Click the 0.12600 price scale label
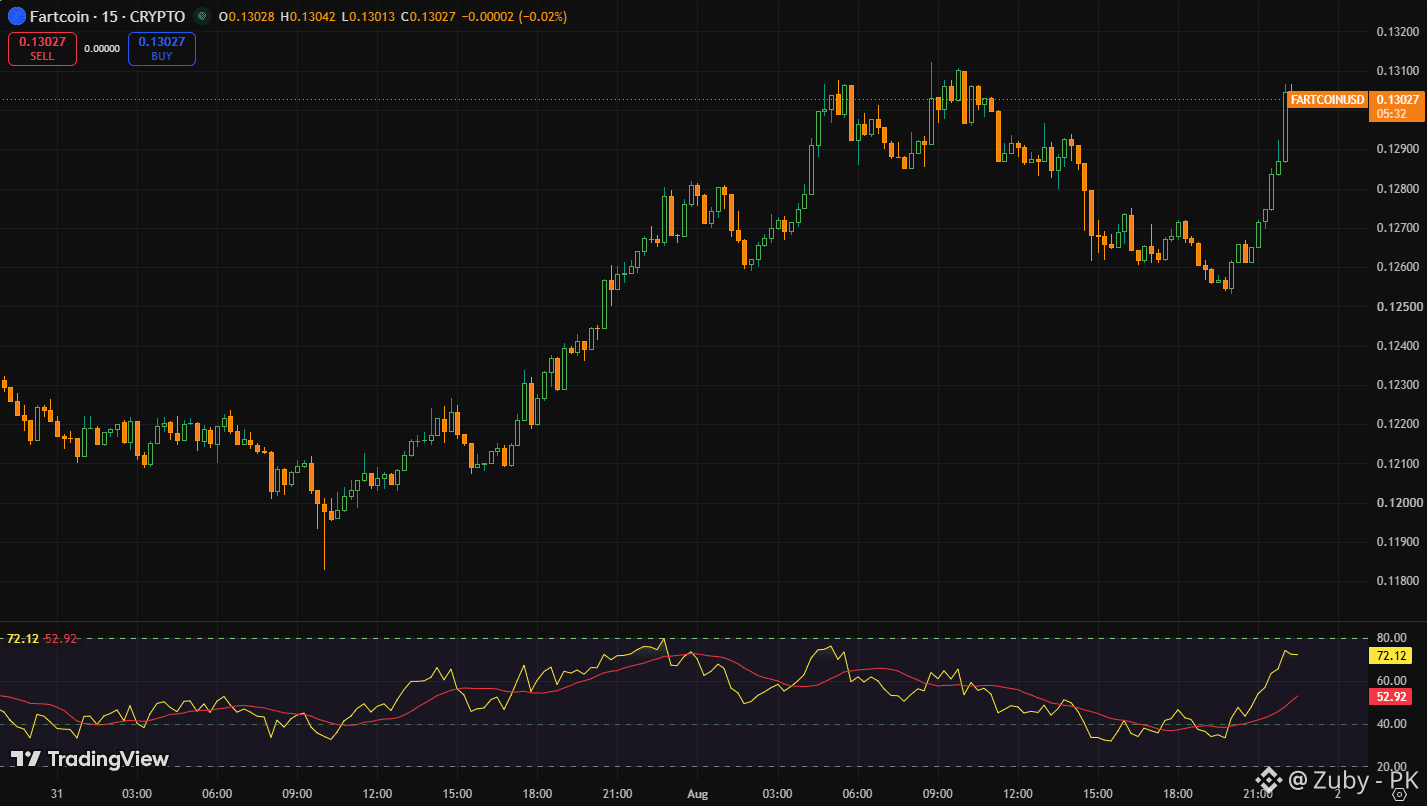 point(1398,267)
